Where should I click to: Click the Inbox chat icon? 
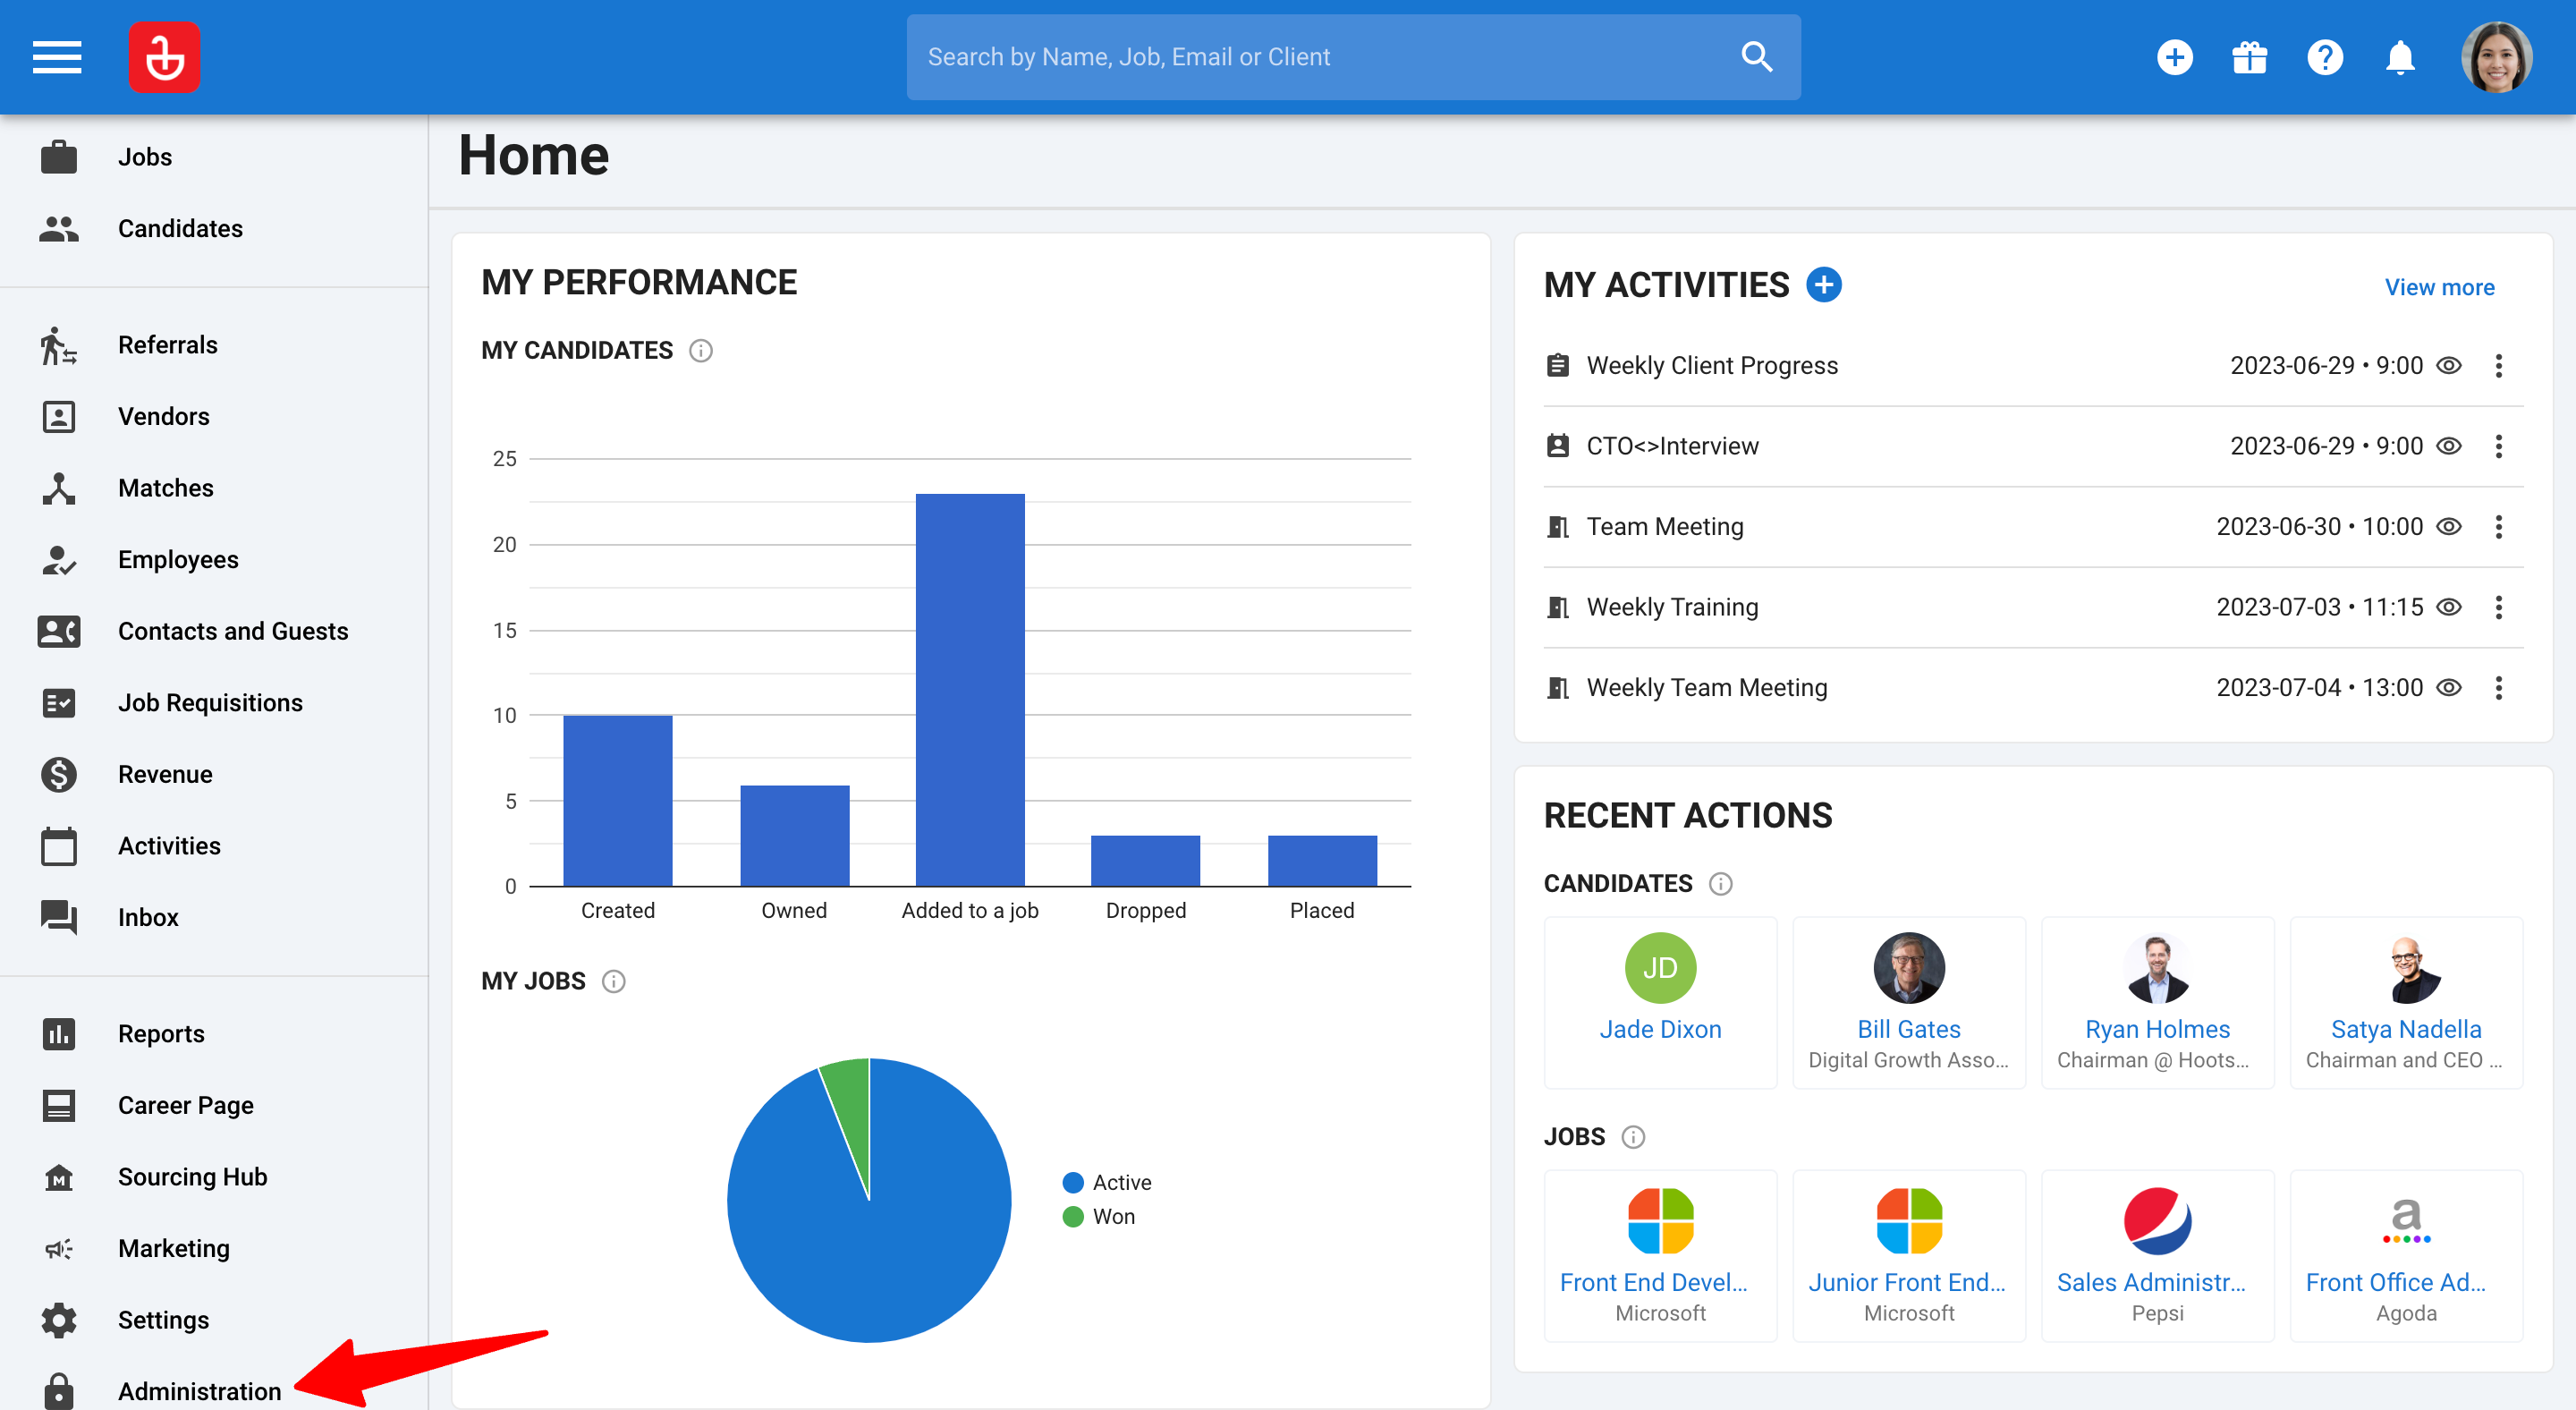[x=59, y=918]
